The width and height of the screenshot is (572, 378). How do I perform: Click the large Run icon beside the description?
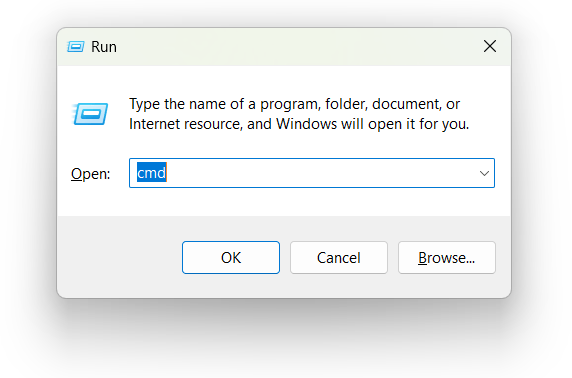(x=90, y=114)
